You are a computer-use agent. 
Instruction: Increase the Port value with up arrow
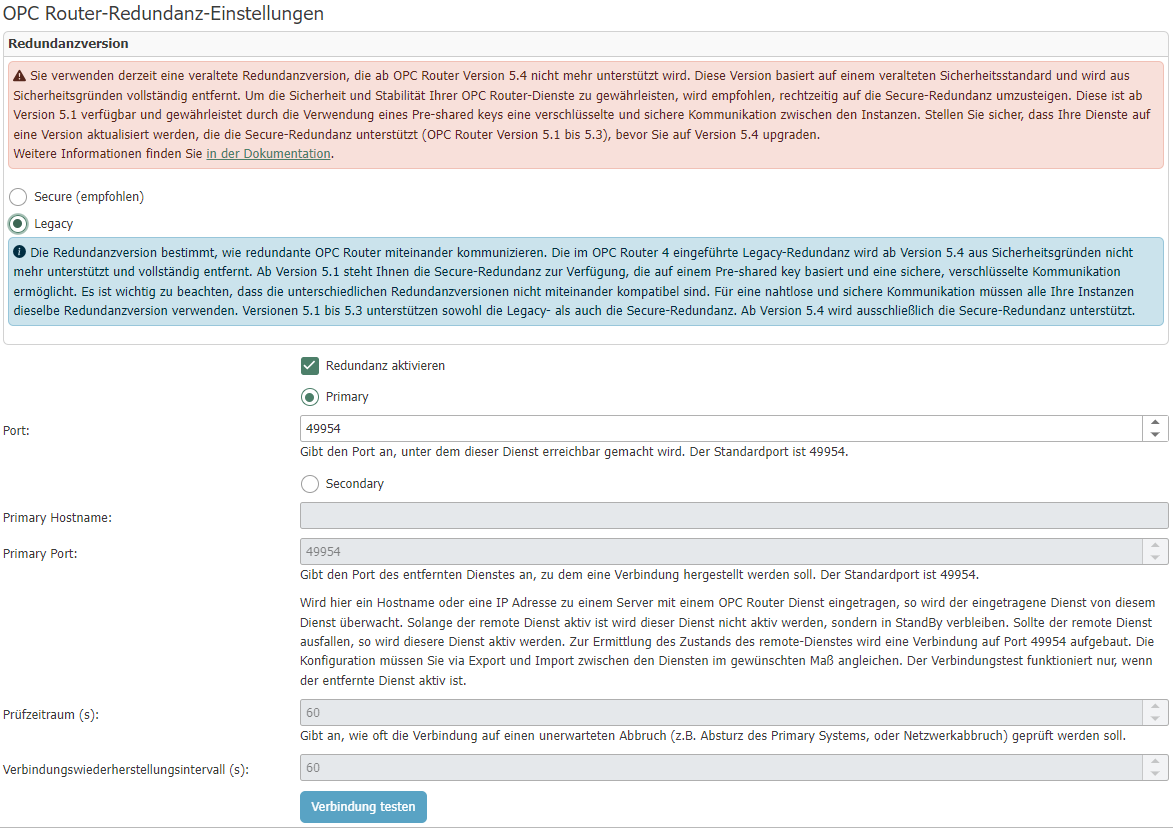(1155, 422)
